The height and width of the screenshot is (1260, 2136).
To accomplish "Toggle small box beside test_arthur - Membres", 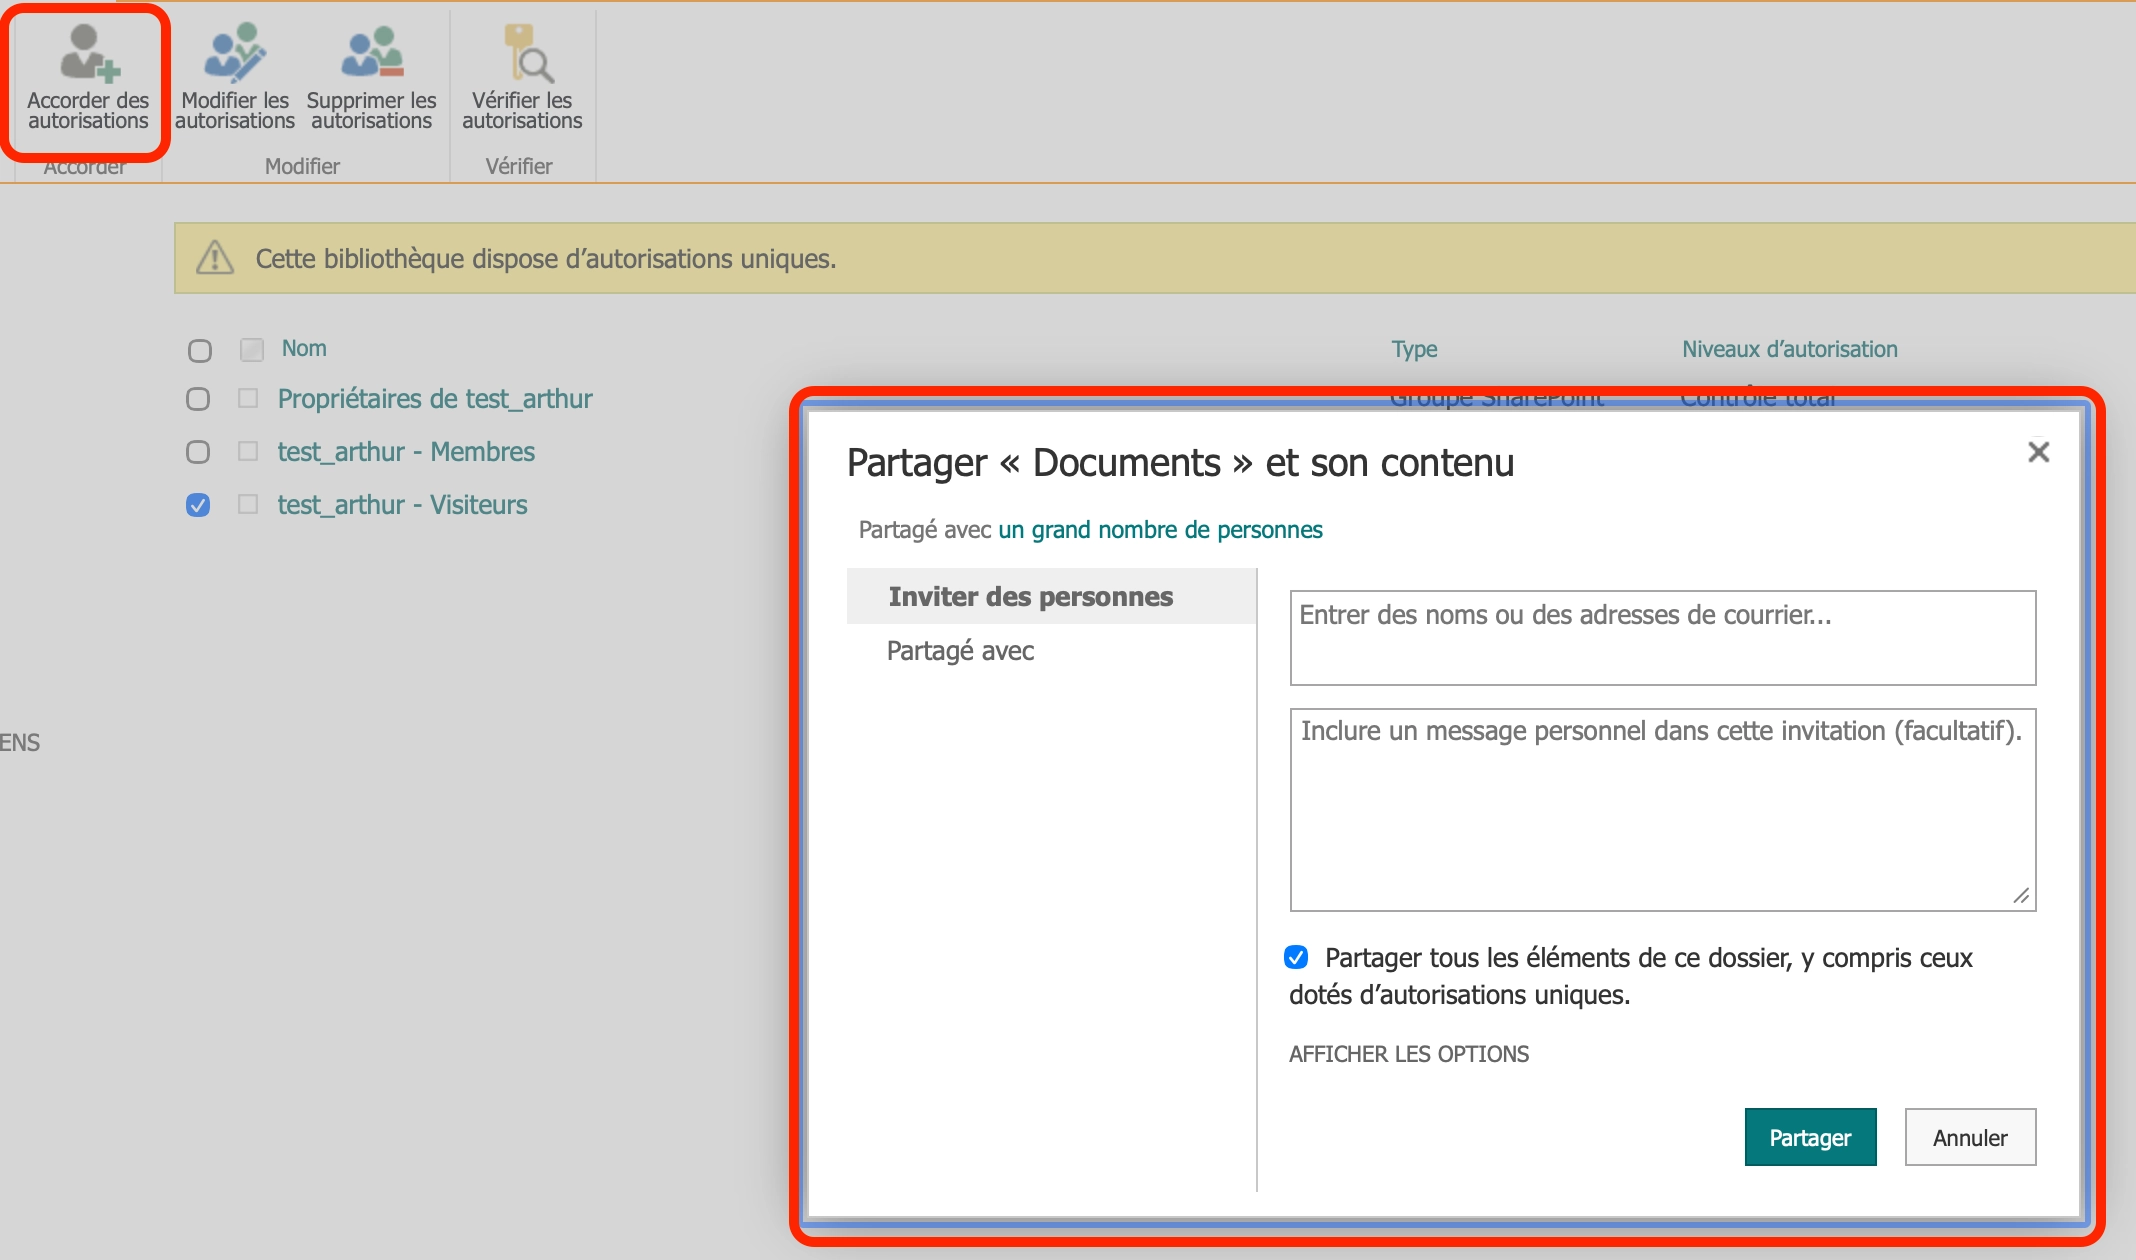I will pyautogui.click(x=248, y=451).
